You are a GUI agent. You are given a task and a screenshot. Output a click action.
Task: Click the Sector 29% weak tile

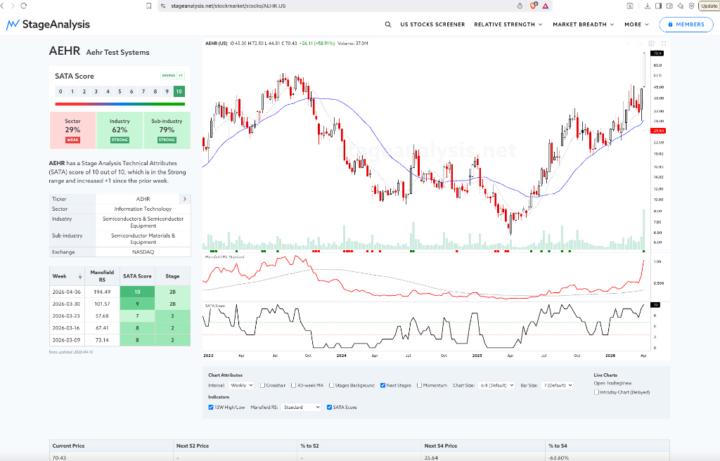73,130
